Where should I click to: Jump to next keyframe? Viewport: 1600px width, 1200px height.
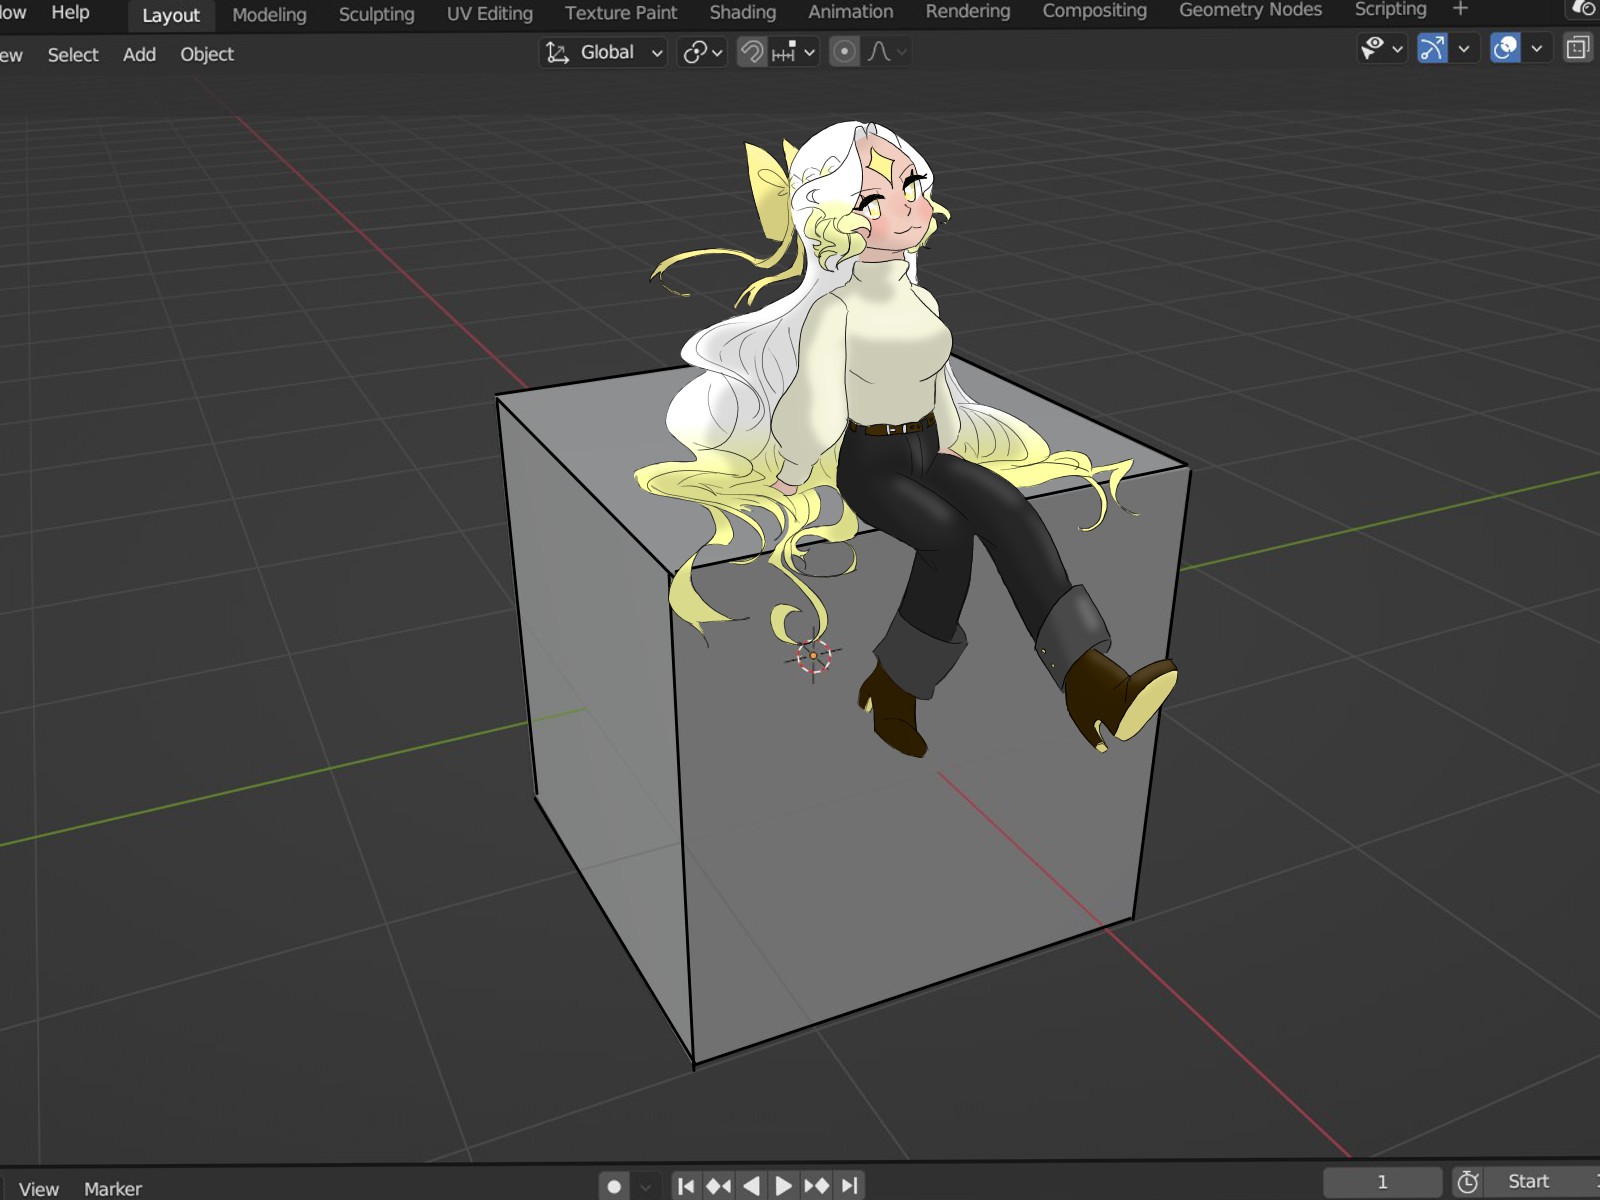tap(817, 1186)
